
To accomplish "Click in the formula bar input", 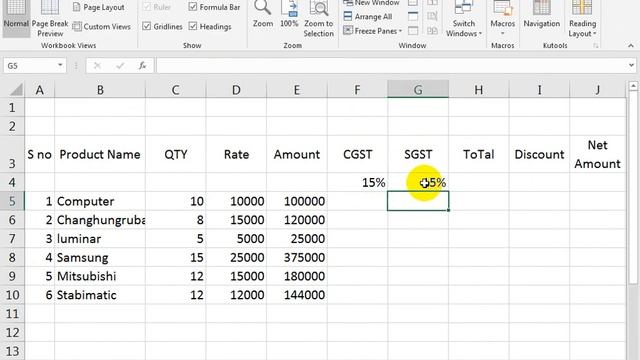I will pyautogui.click(x=391, y=66).
